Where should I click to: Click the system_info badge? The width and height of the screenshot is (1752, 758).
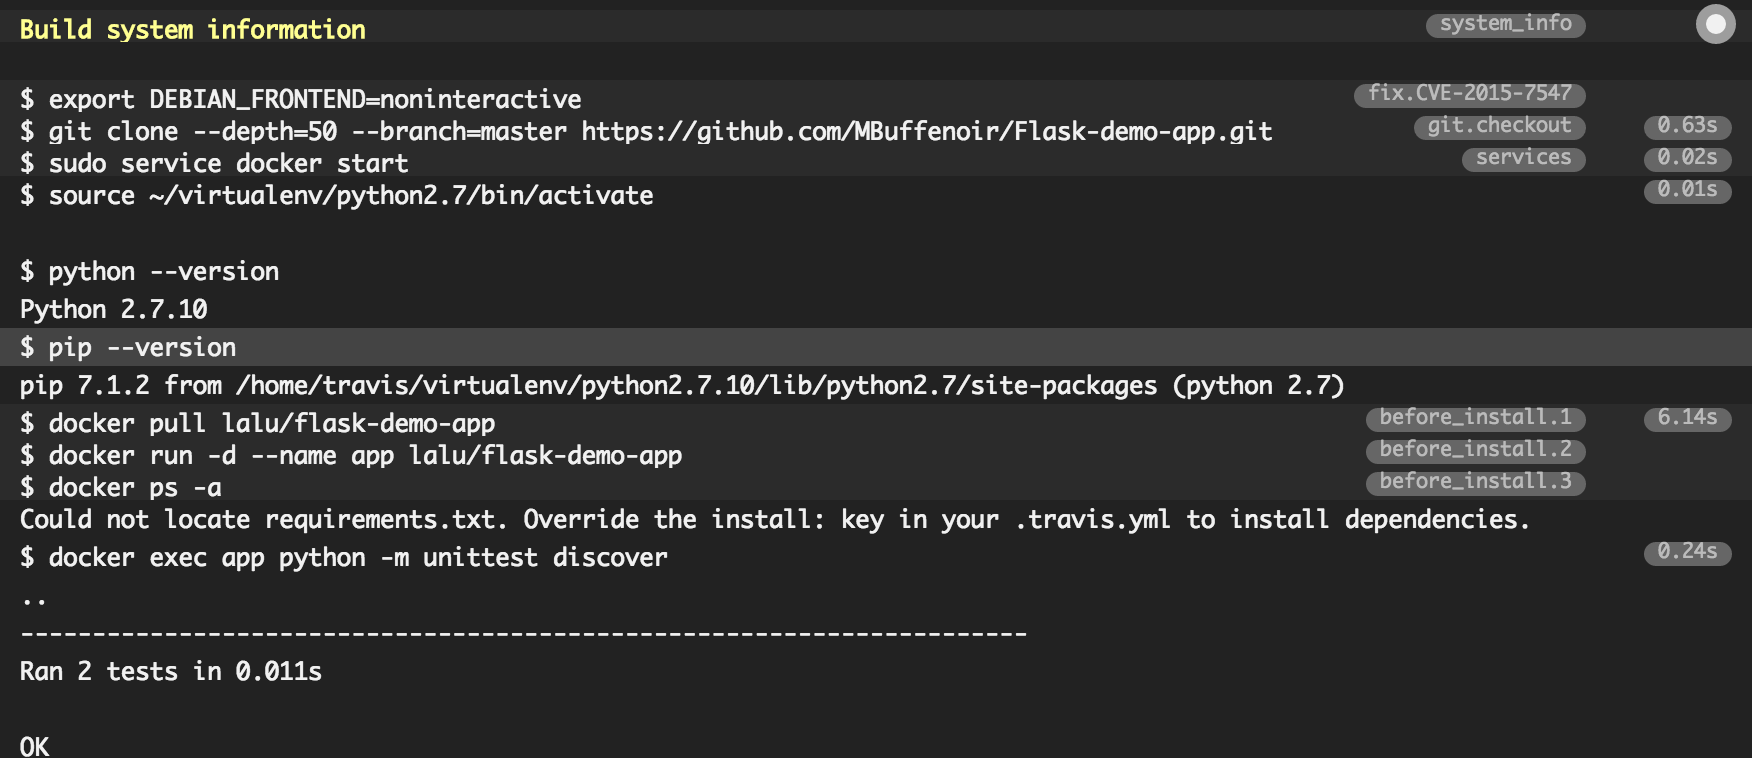pyautogui.click(x=1505, y=24)
